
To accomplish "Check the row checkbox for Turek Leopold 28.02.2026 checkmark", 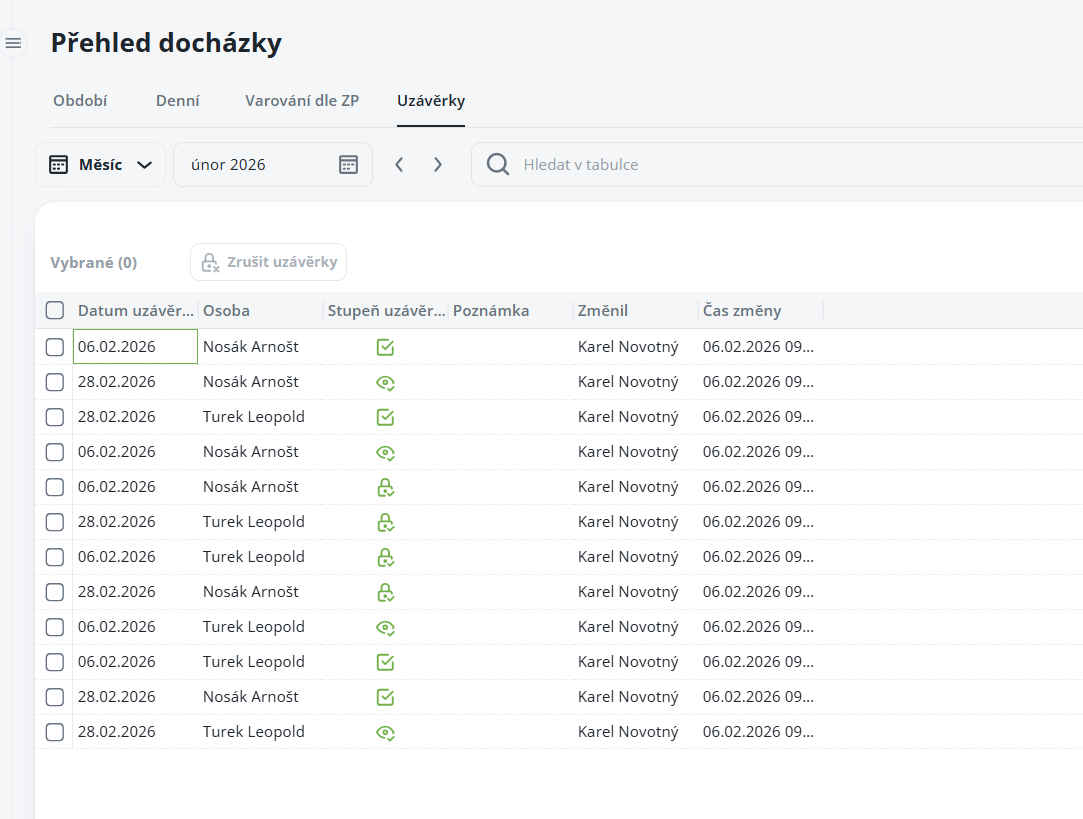I will click(55, 417).
